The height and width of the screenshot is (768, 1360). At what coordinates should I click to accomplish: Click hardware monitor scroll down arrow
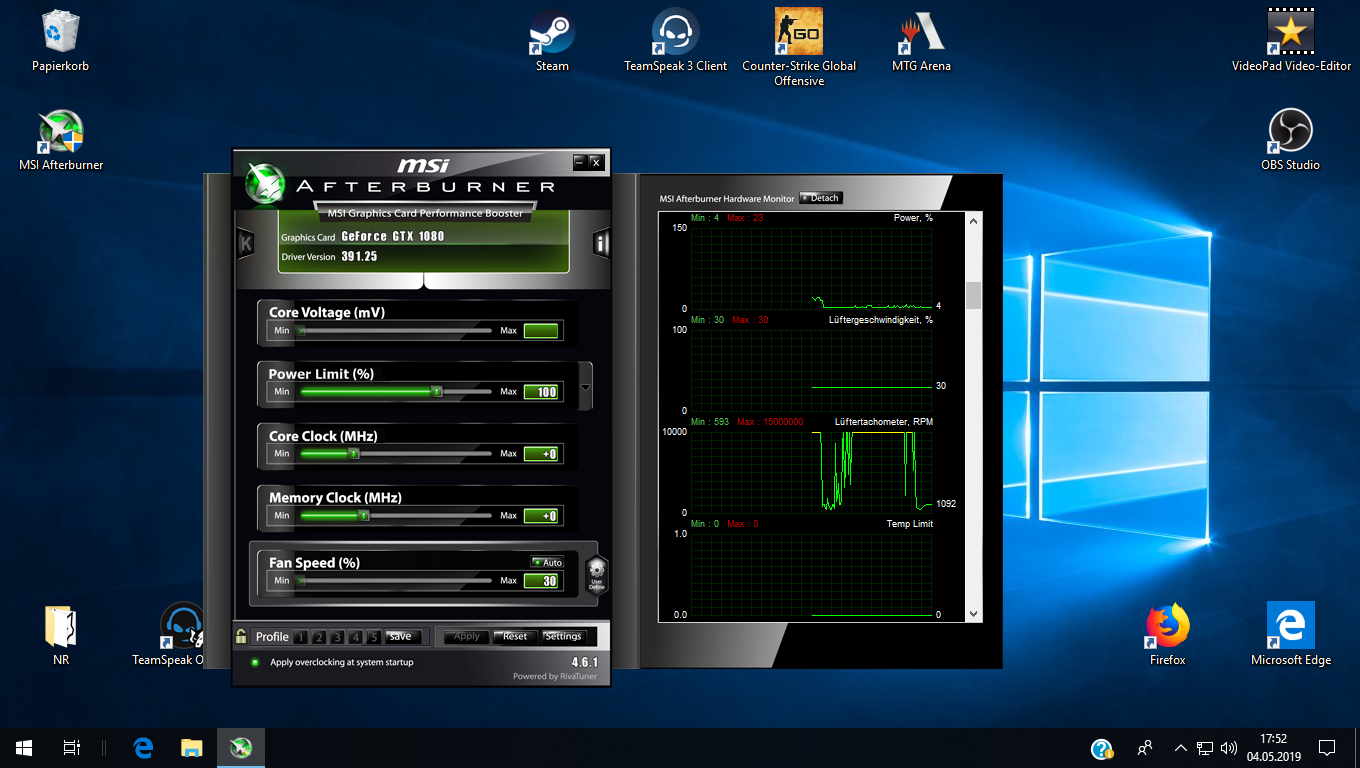tap(974, 614)
